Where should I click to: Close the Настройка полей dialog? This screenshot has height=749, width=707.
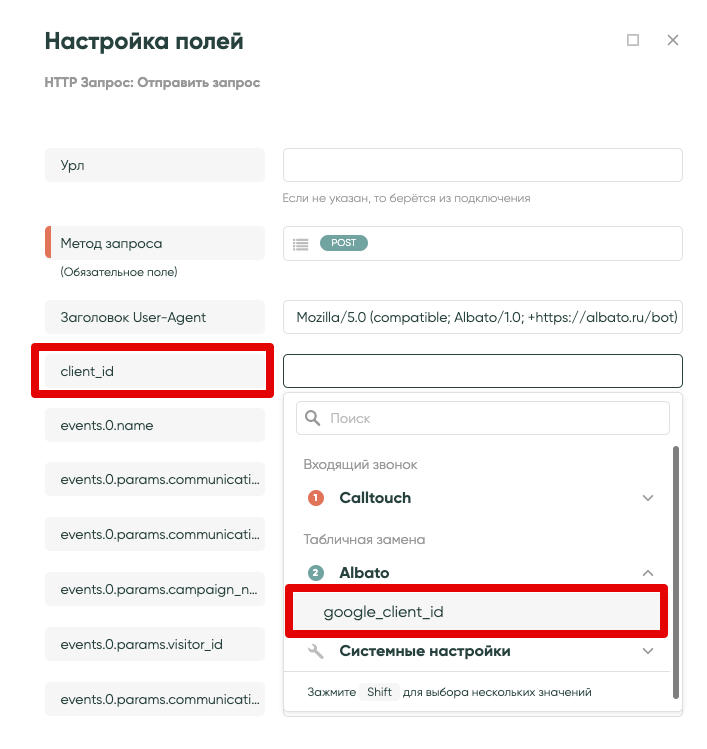tap(673, 41)
